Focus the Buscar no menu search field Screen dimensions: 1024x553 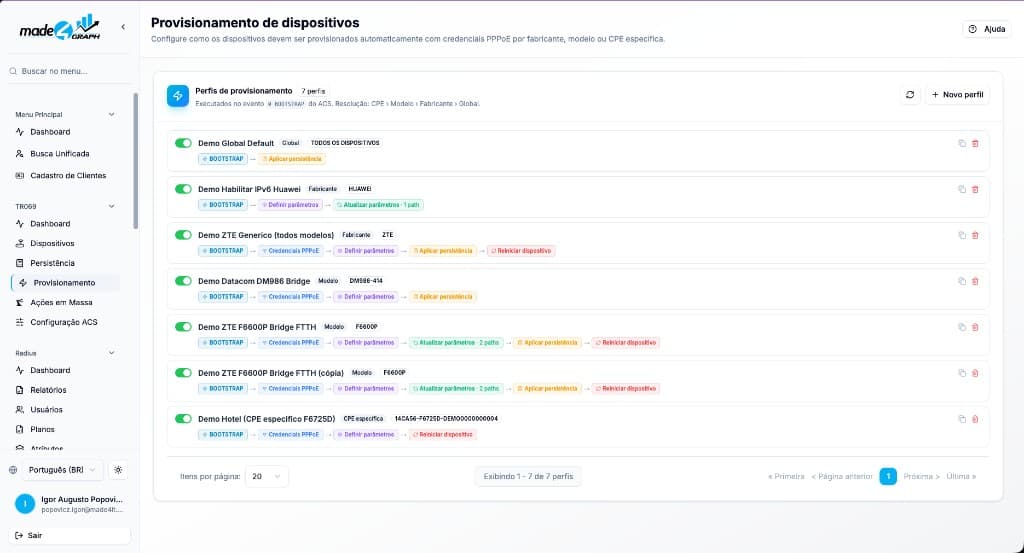click(69, 71)
